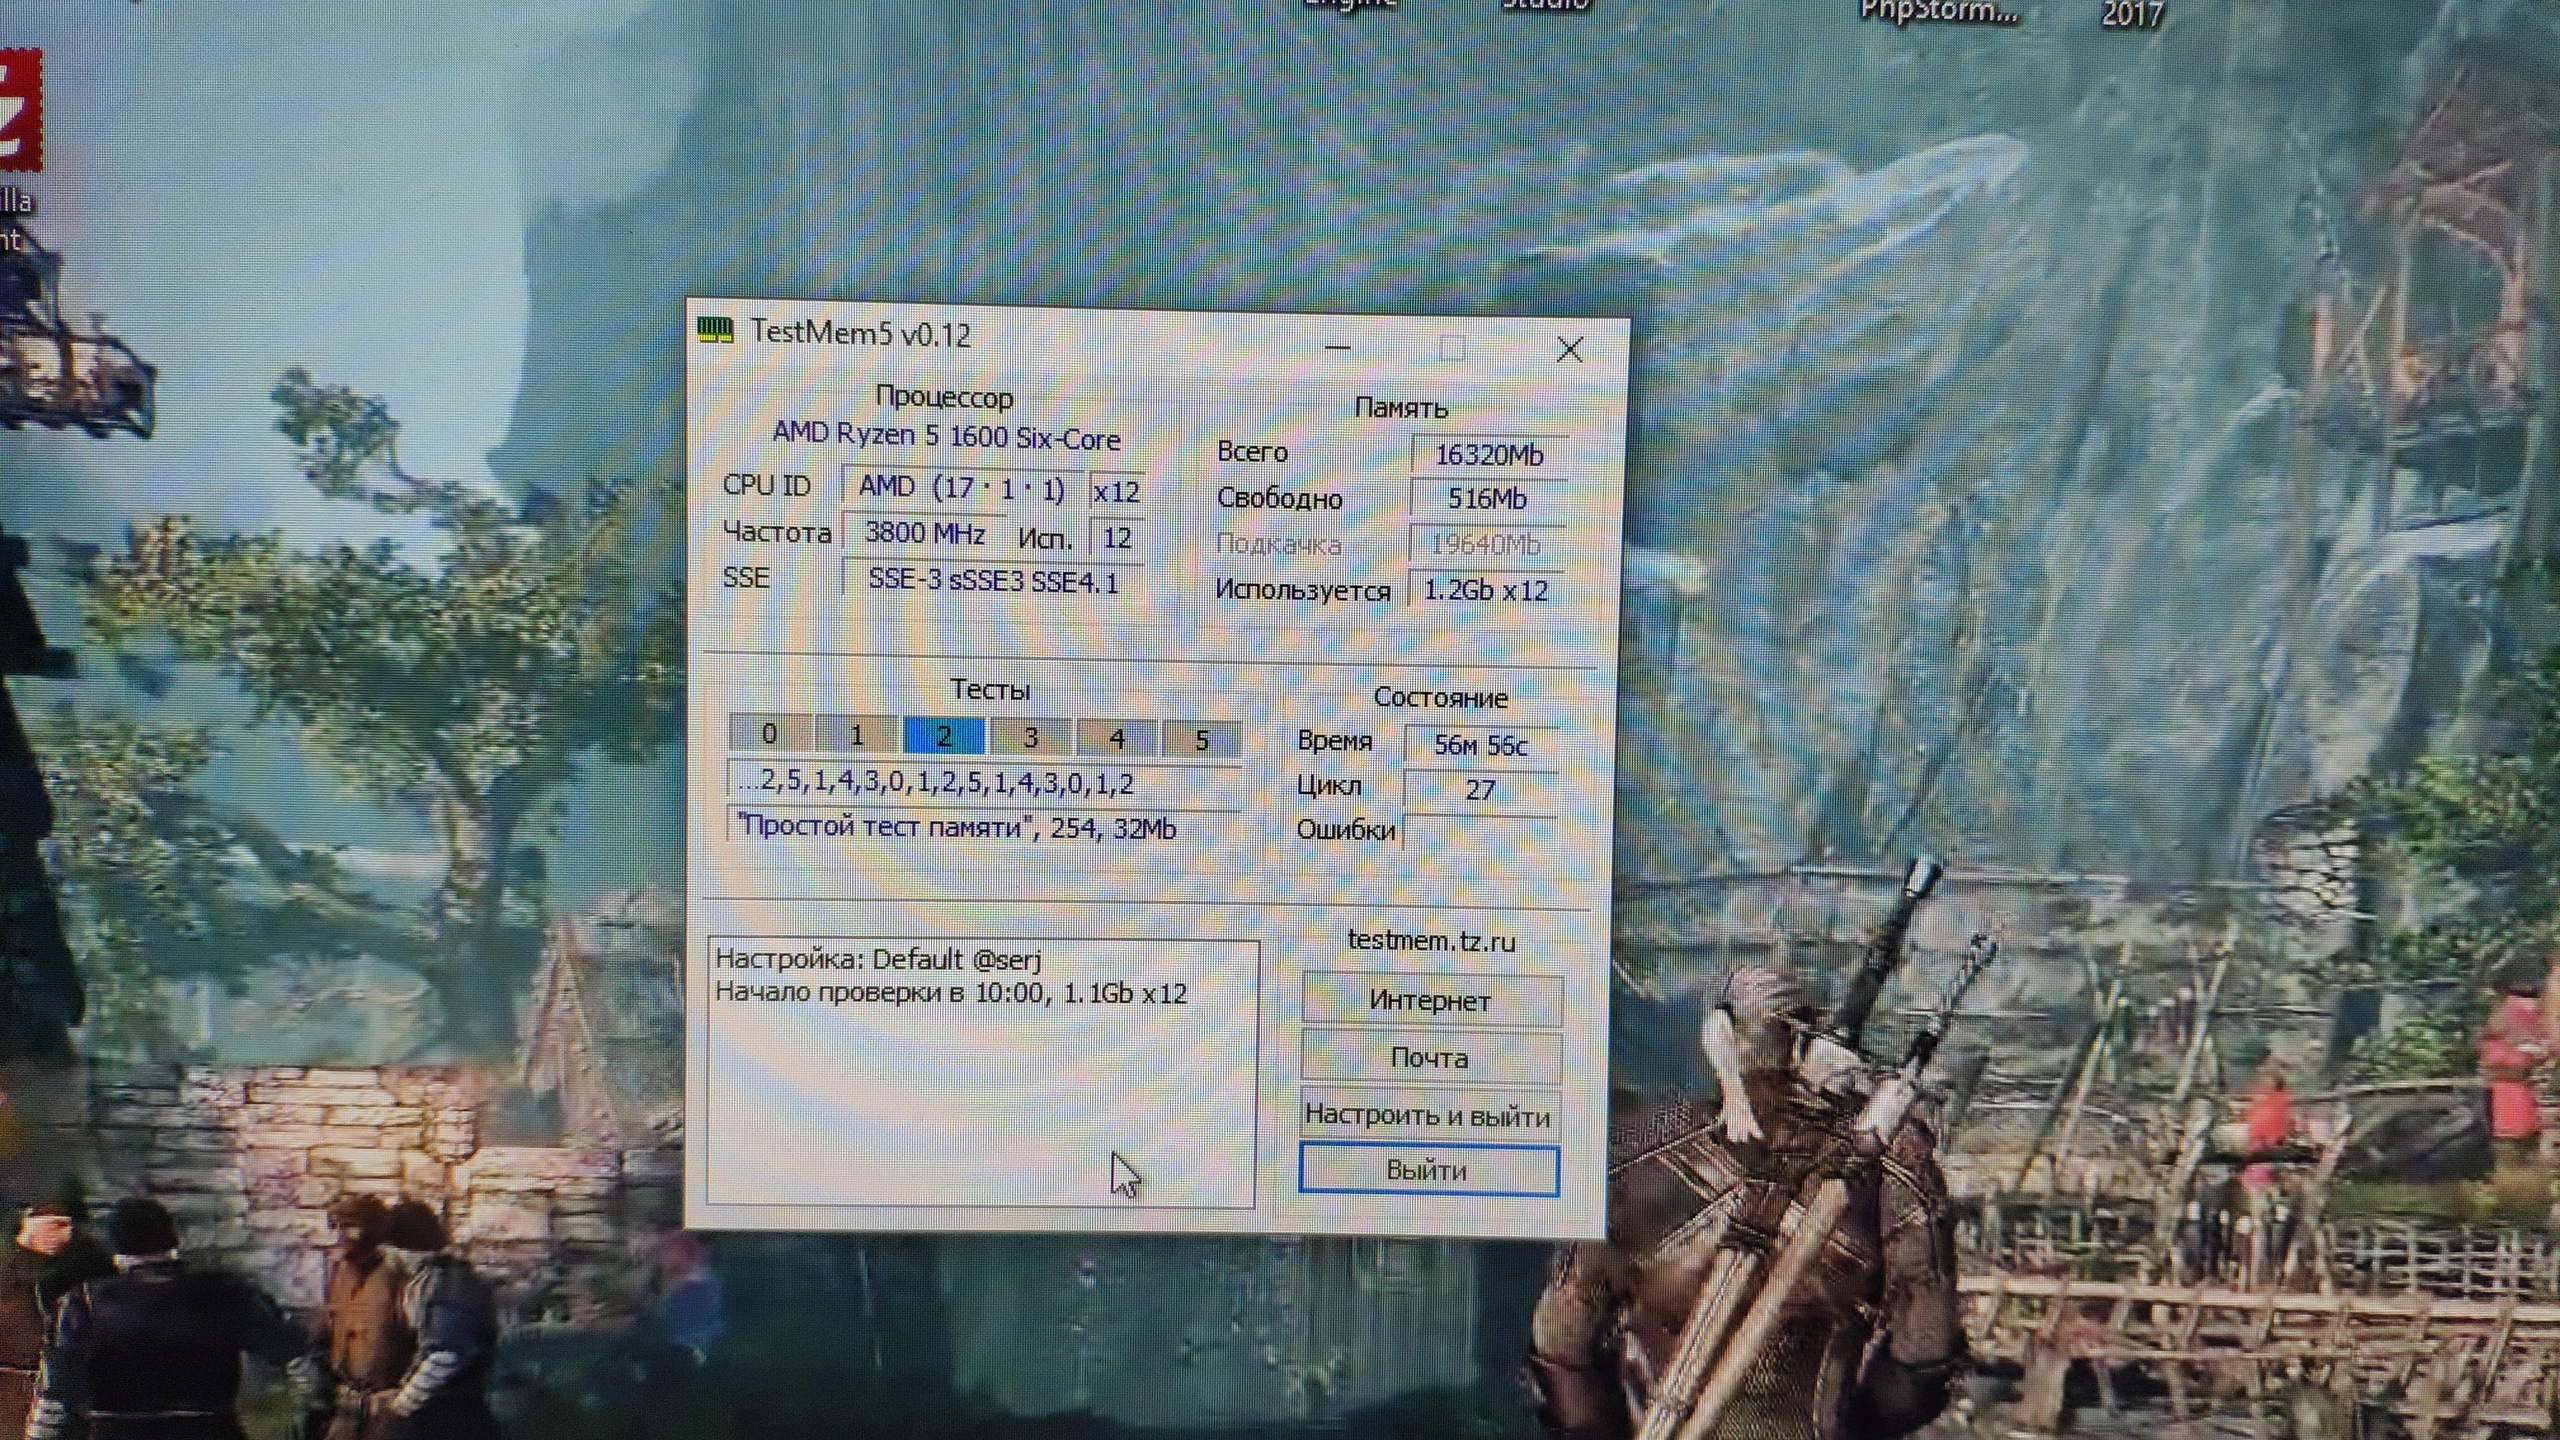This screenshot has width=2560, height=1440.
Task: Select test block 5
Action: (1202, 740)
